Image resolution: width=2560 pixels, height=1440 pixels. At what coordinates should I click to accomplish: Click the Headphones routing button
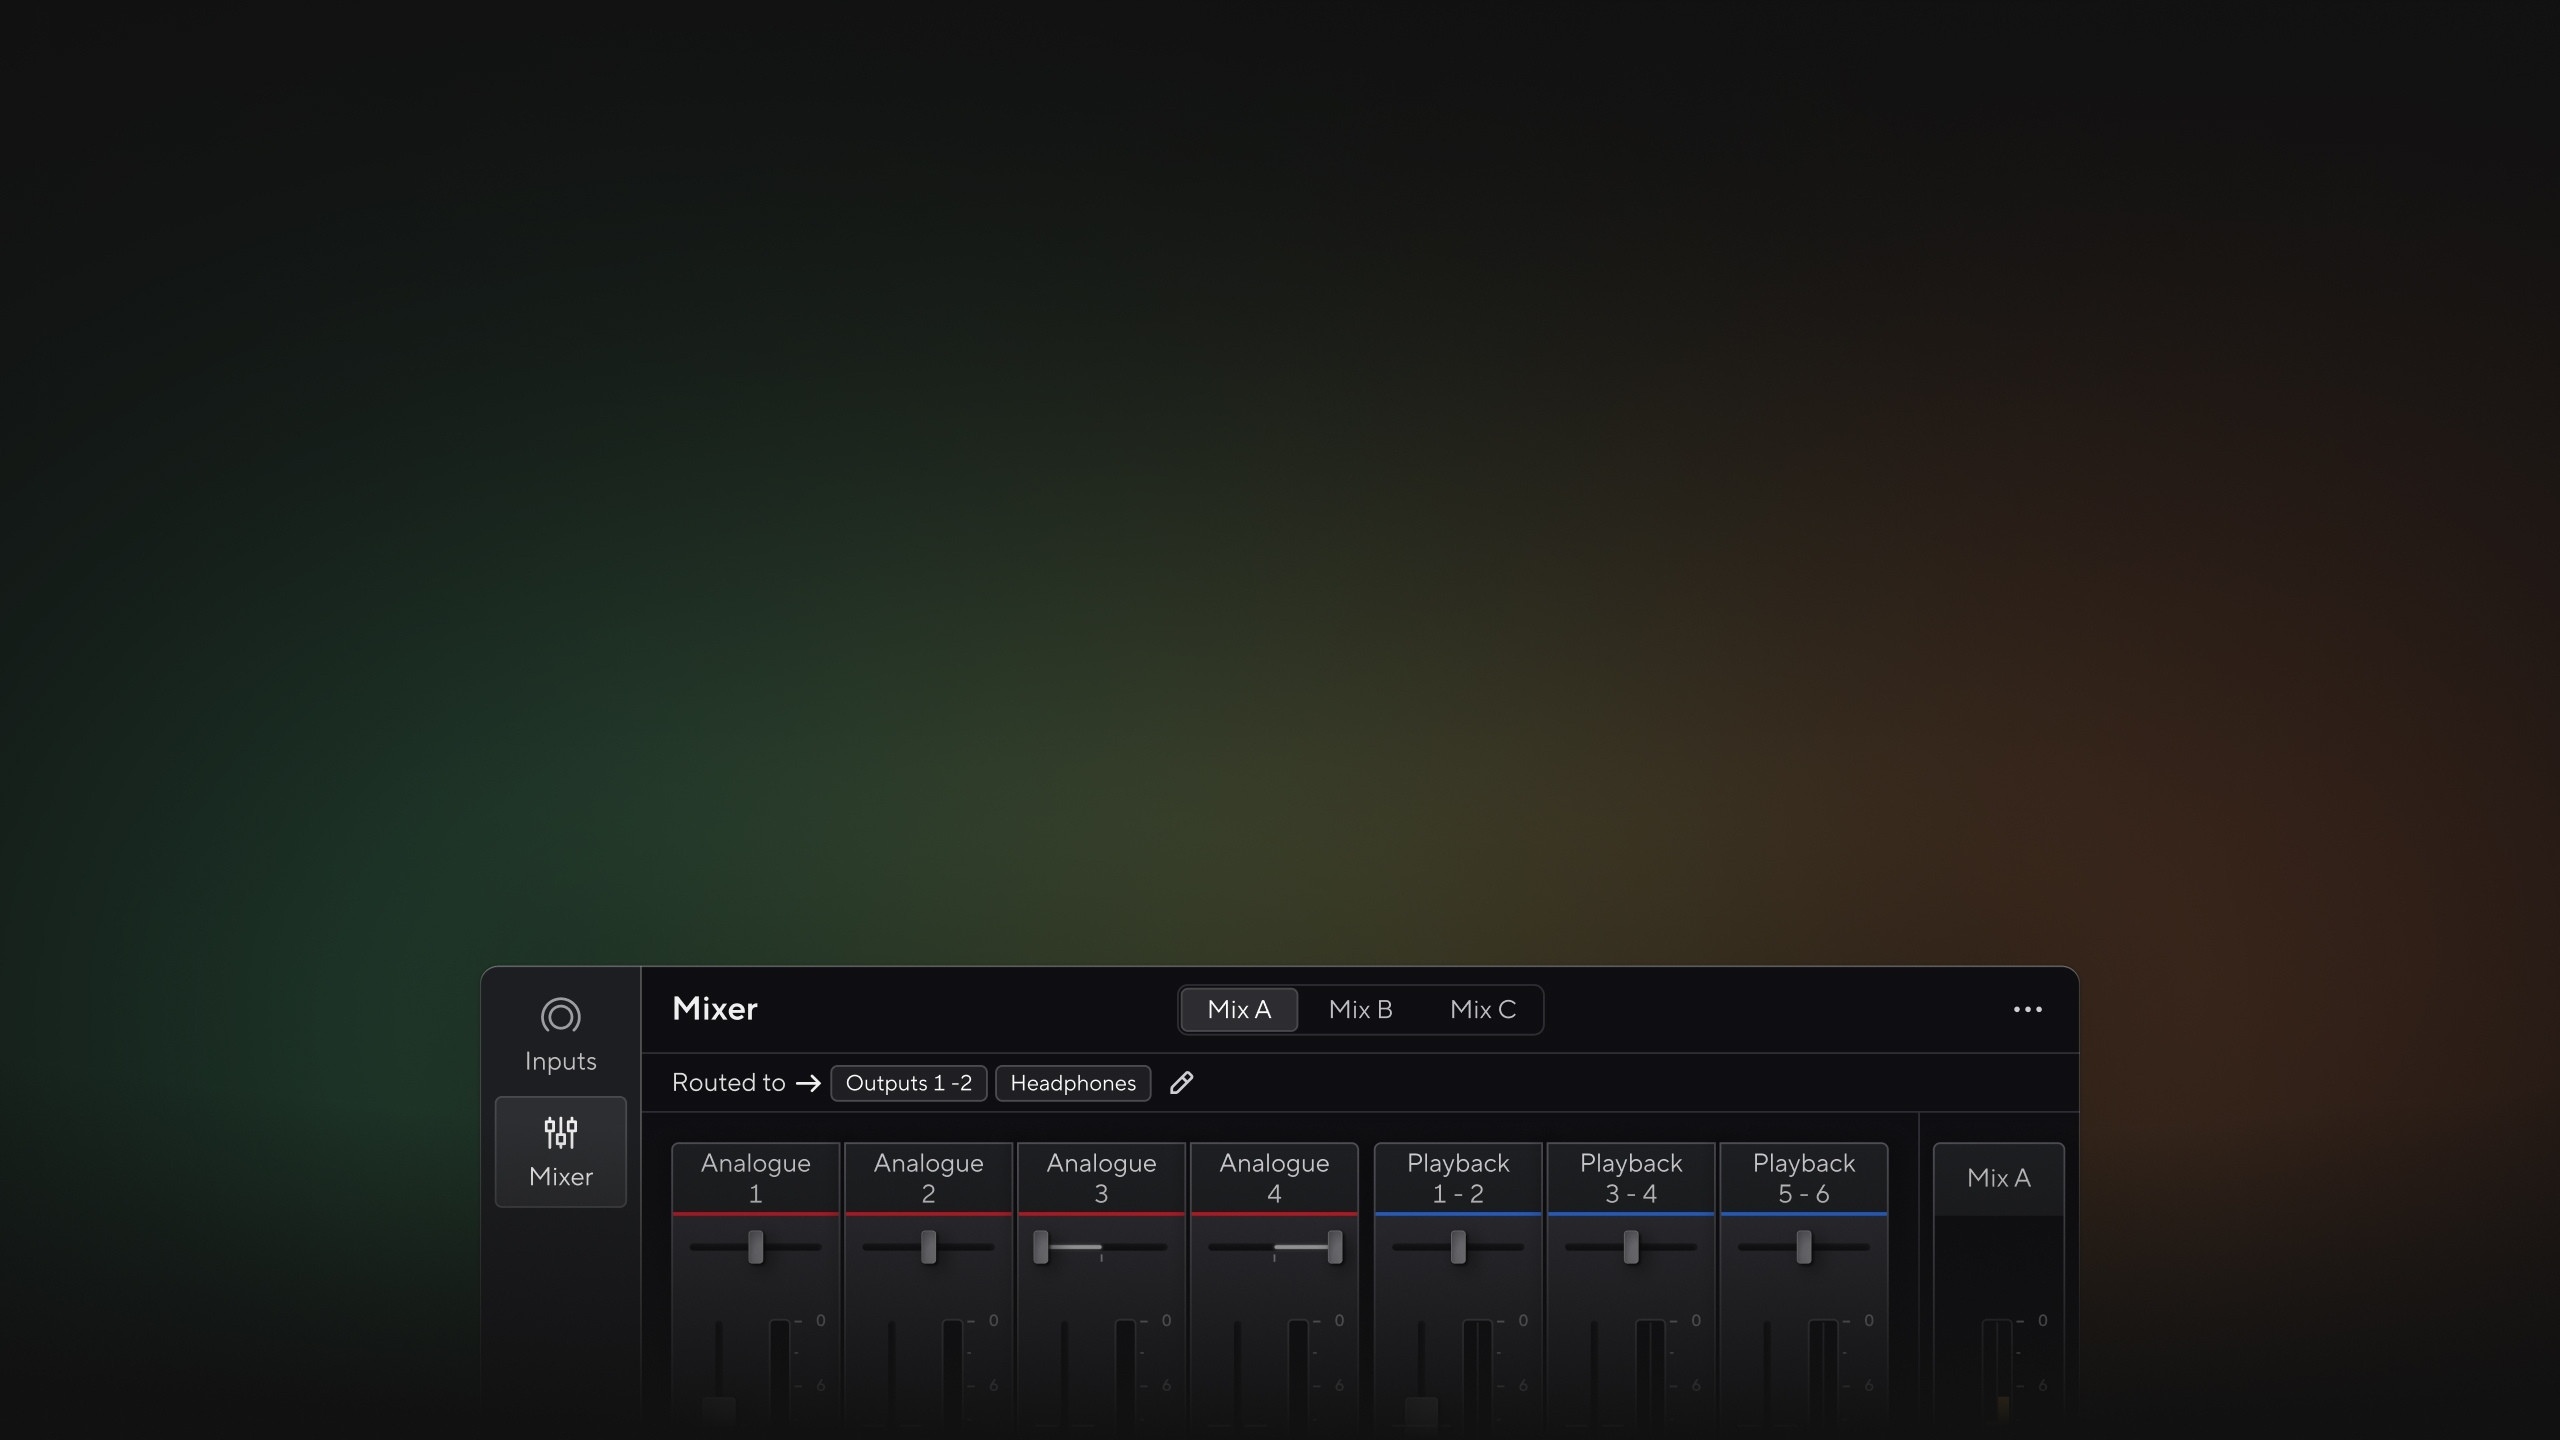pos(1073,1083)
